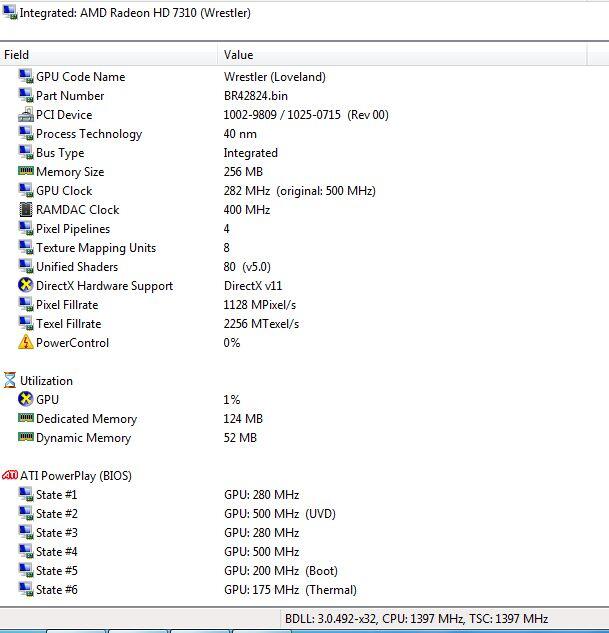This screenshot has width=609, height=633.
Task: Click the State #2 row icon
Action: [x=26, y=514]
